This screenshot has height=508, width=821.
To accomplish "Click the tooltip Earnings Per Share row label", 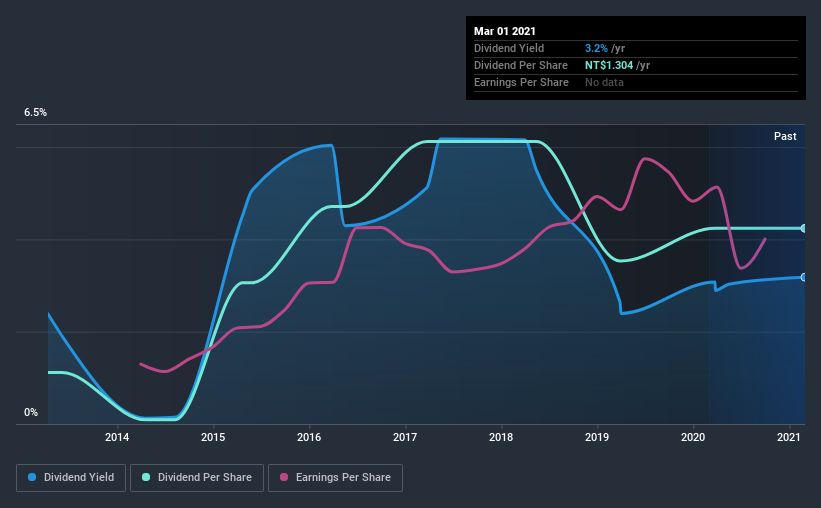I will [521, 82].
